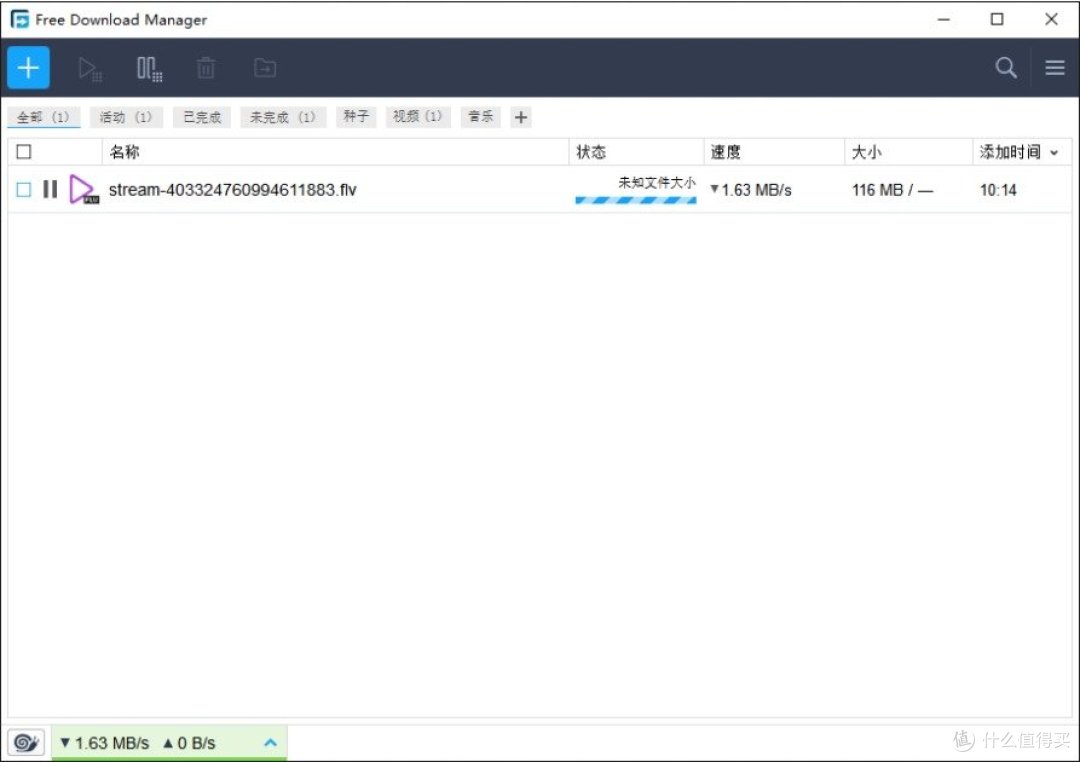Open the hamburger main menu
Image resolution: width=1080 pixels, height=762 pixels.
tap(1055, 68)
